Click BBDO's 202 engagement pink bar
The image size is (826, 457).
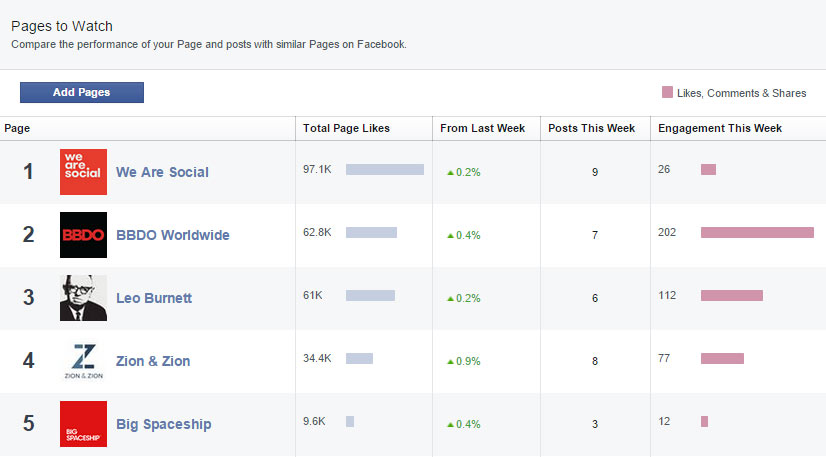tap(757, 232)
